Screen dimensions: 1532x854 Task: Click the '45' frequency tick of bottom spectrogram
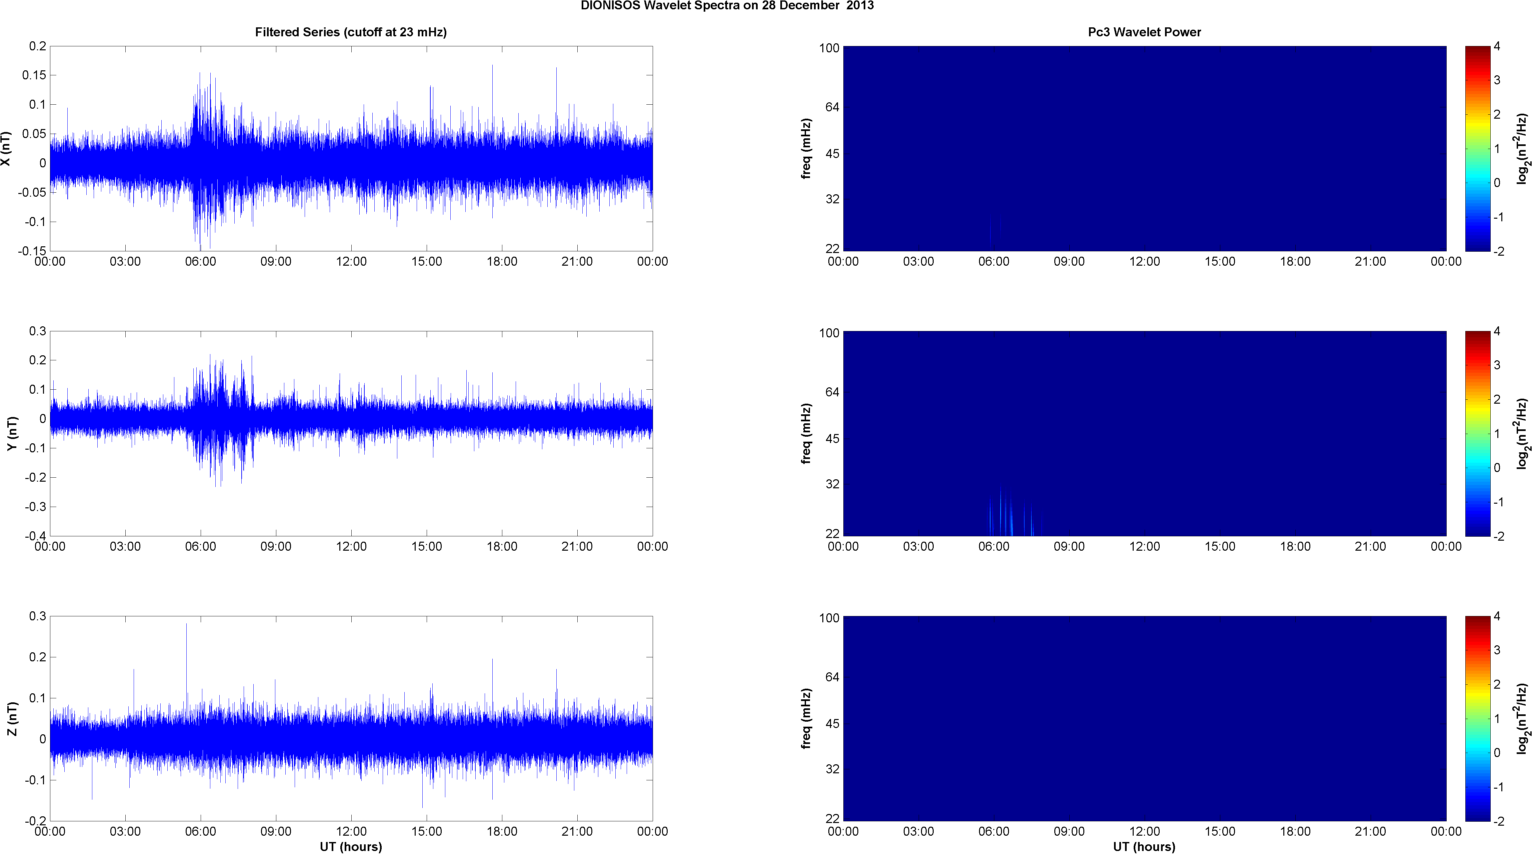(x=832, y=724)
